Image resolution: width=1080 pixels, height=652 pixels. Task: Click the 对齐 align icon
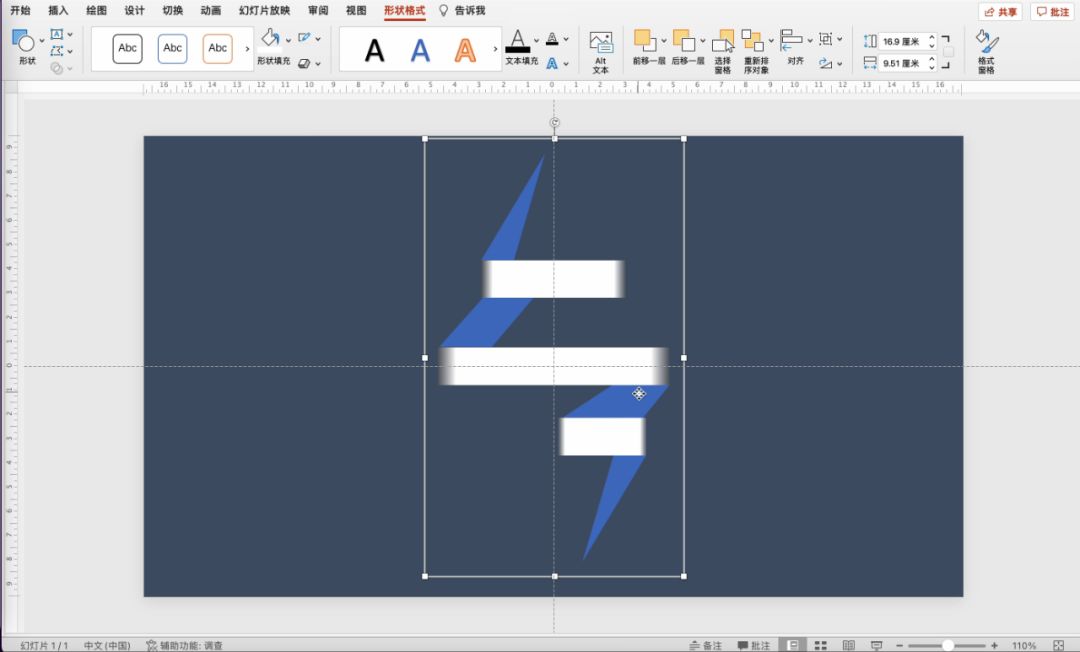791,40
